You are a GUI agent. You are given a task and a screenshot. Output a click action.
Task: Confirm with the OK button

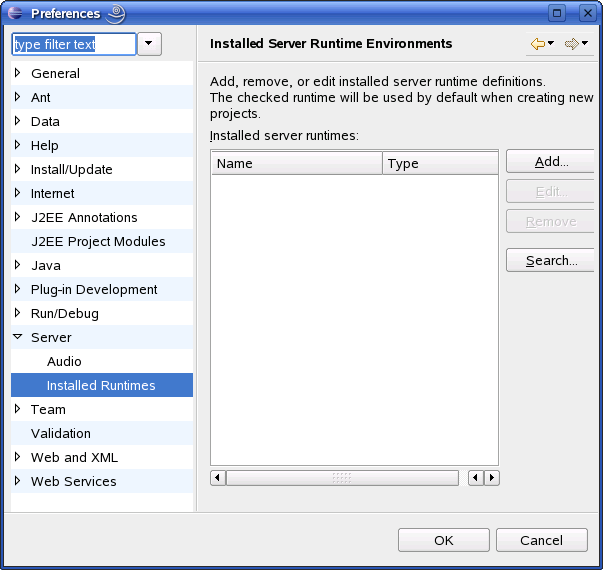444,540
